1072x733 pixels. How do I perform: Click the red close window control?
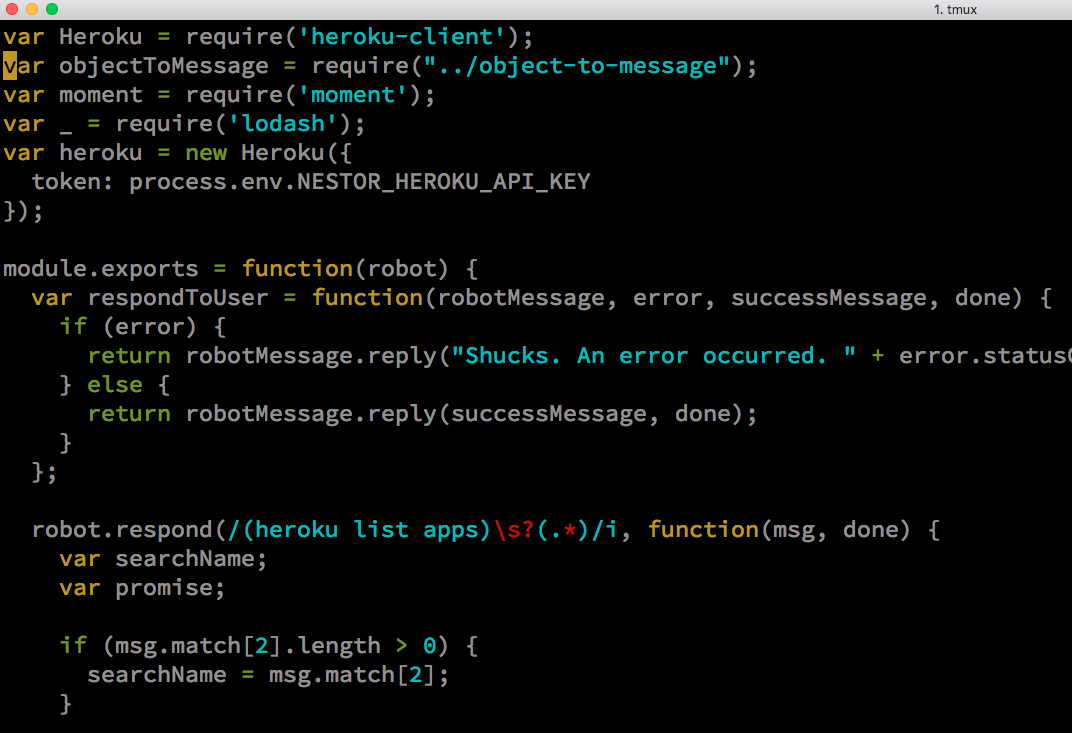click(x=12, y=9)
